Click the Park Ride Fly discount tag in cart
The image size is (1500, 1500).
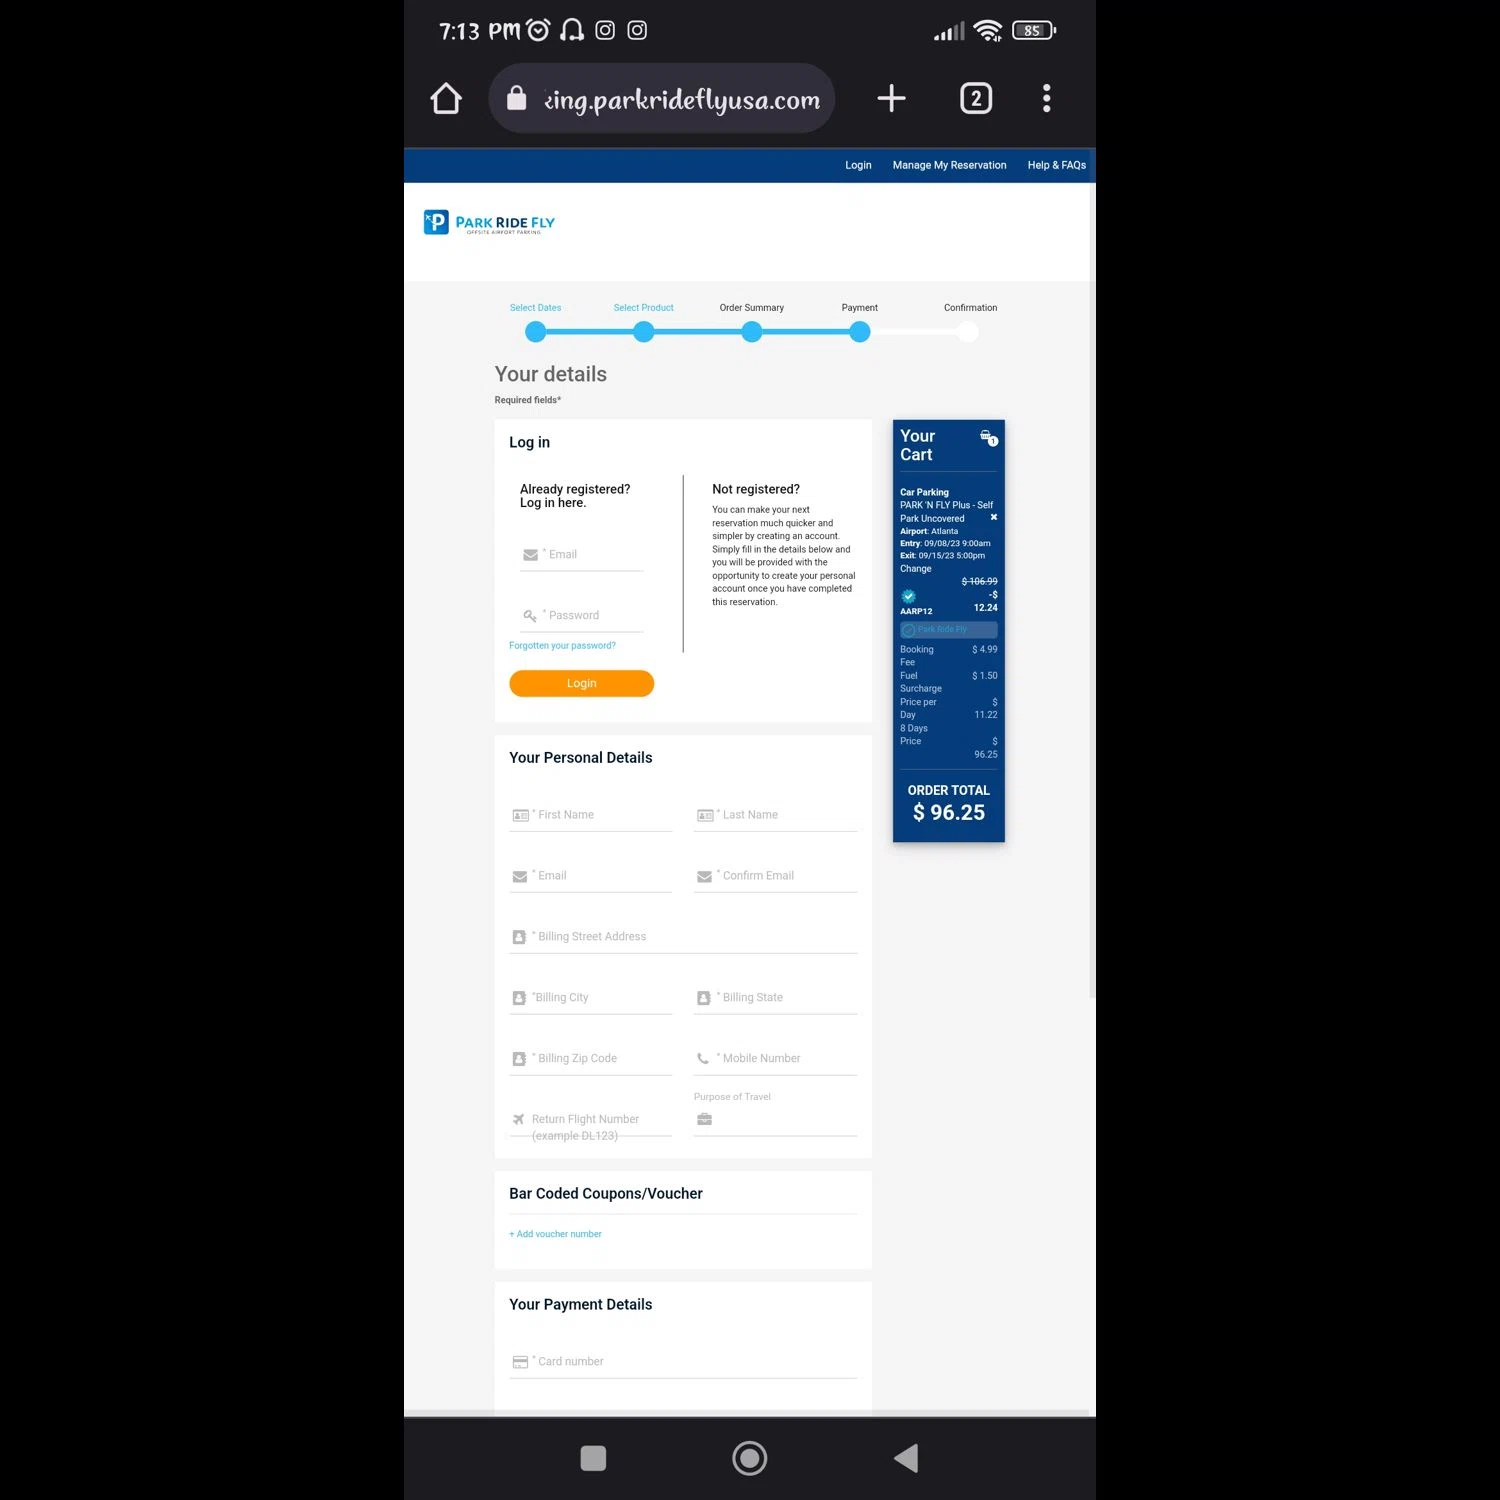pos(948,630)
